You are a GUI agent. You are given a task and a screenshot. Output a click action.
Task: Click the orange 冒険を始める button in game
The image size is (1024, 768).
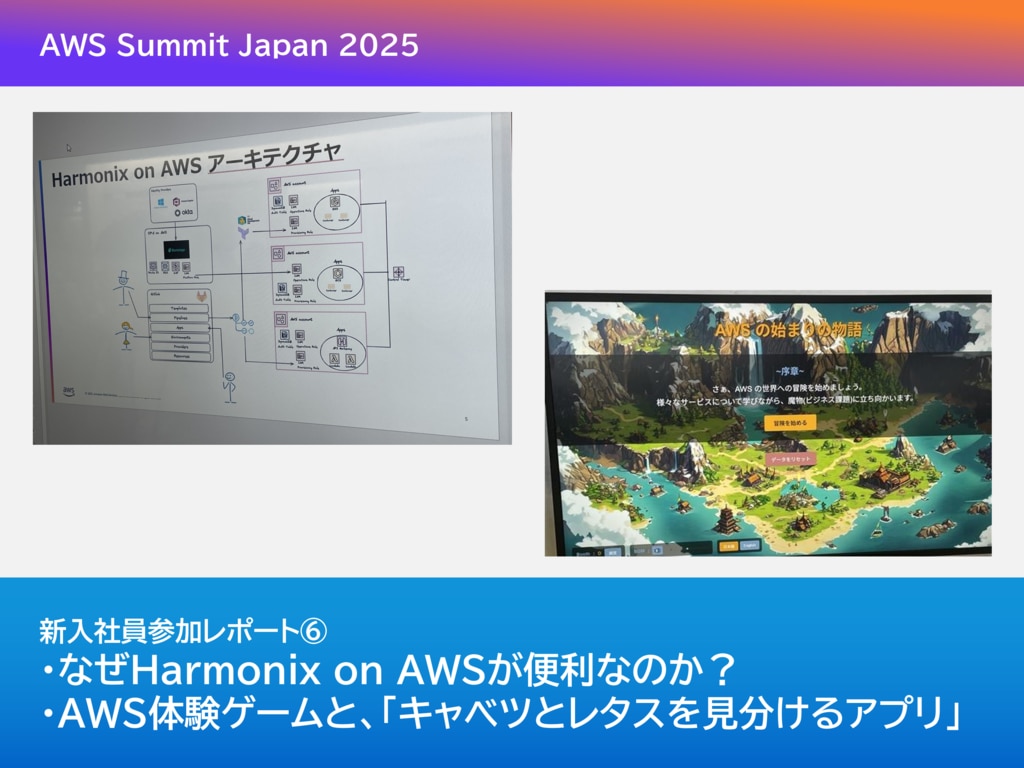click(x=790, y=423)
